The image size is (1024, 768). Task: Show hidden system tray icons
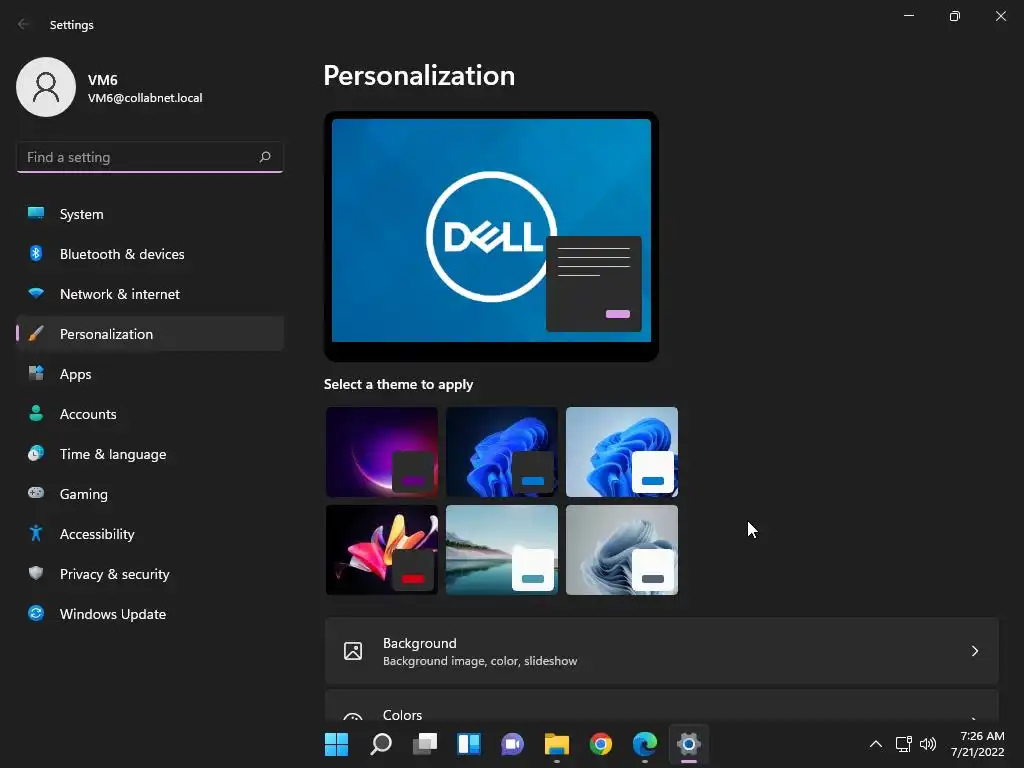(876, 744)
